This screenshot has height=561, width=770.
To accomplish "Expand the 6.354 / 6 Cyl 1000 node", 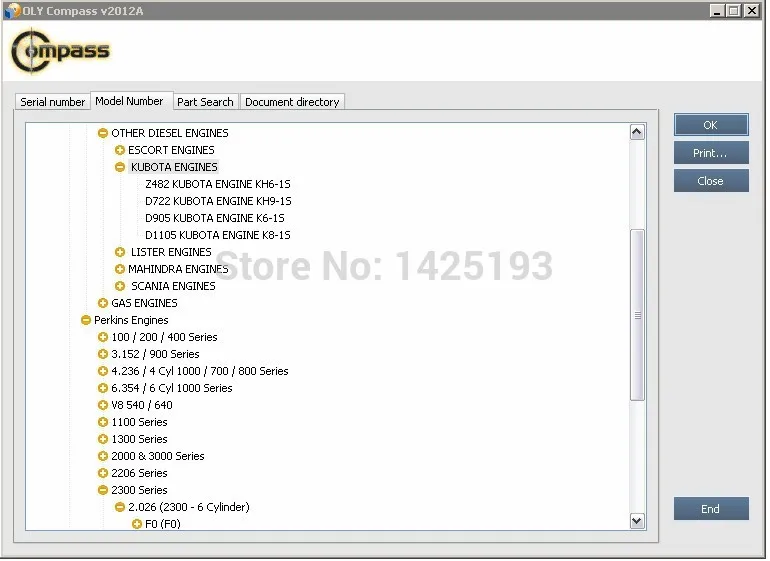I will coord(103,389).
